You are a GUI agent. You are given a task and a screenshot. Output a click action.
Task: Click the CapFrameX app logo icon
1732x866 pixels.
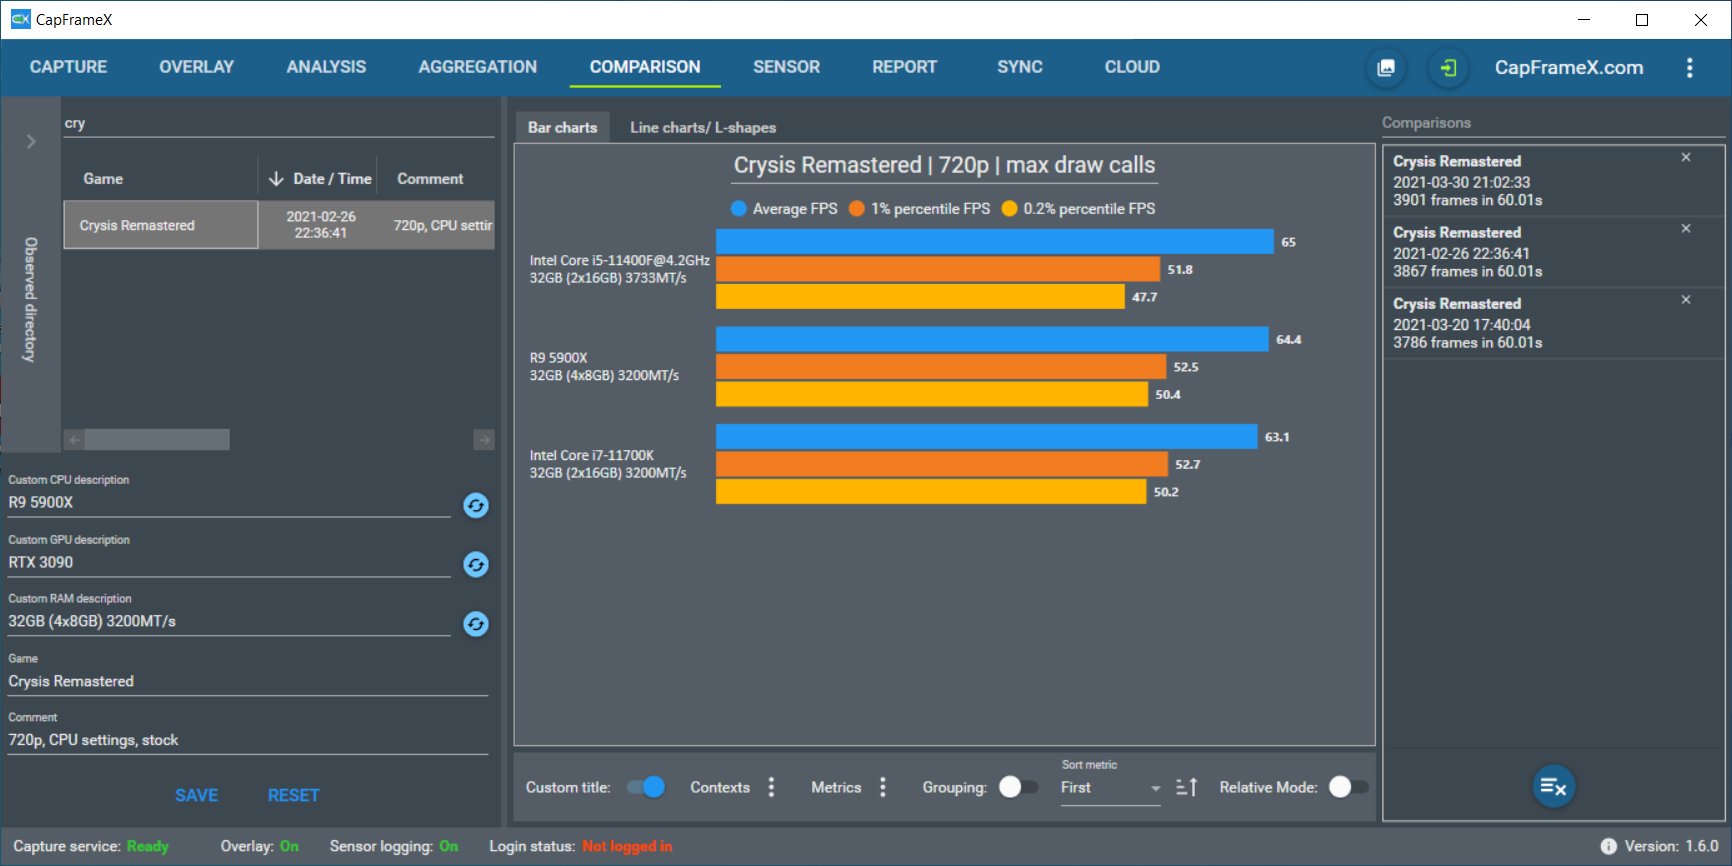point(20,19)
